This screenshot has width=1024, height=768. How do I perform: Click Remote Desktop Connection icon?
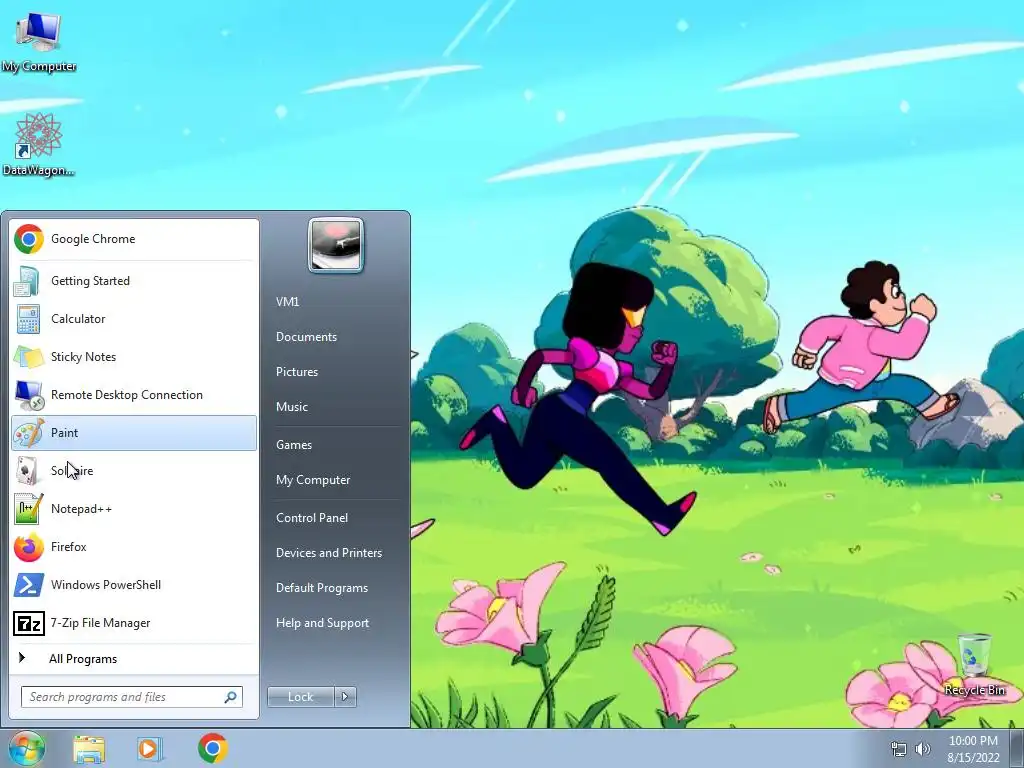29,395
